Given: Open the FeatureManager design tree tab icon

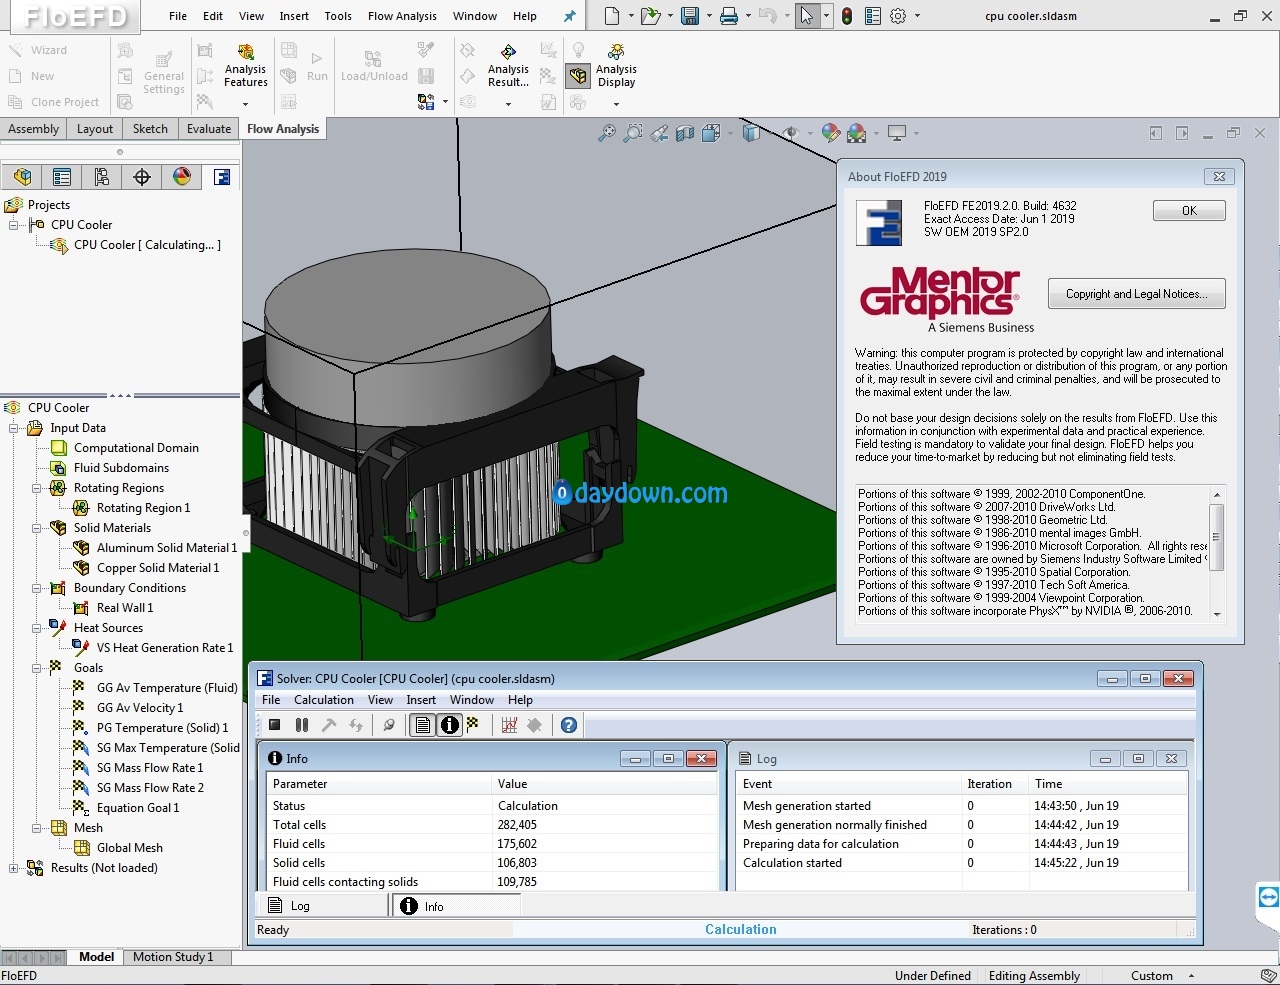Looking at the screenshot, I should click(22, 177).
